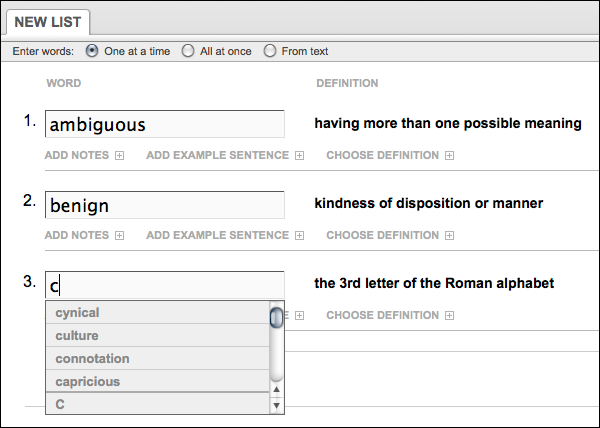Click the 'benign' word text box
Screen dimensions: 600x428
[x=164, y=204]
